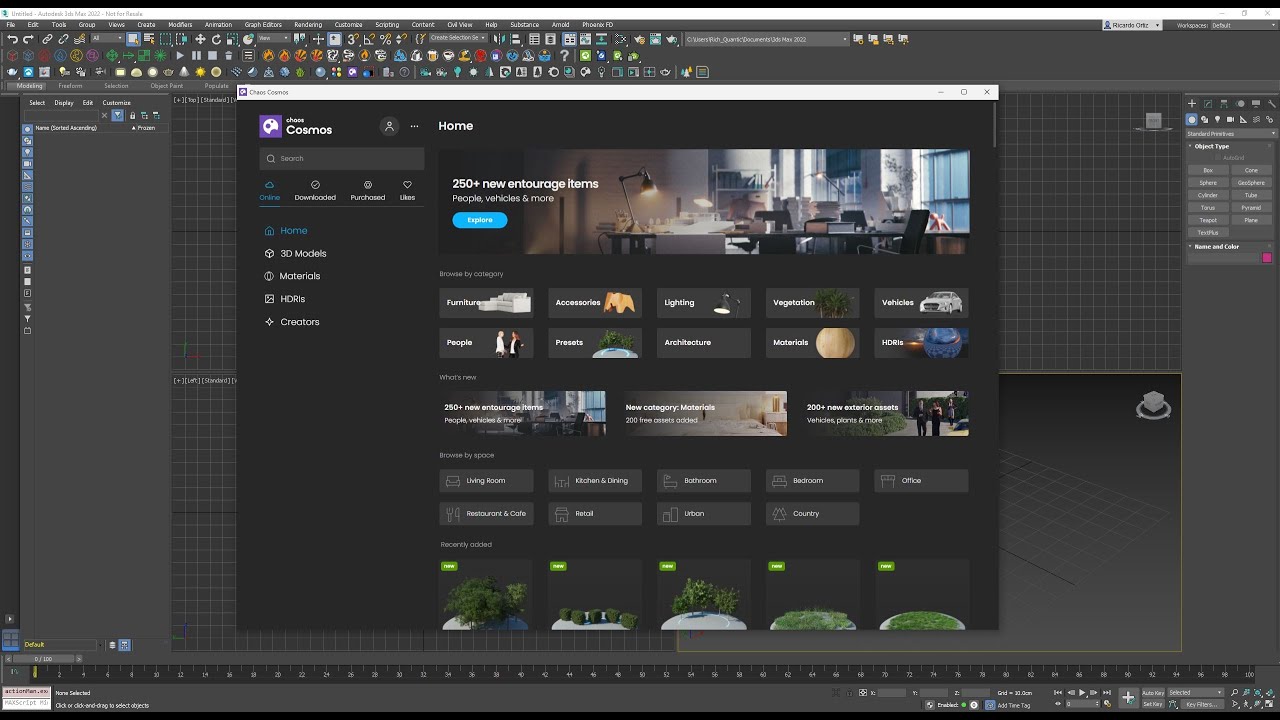Viewport: 1280px width, 720px height.
Task: Create a Teapot primitive button
Action: [x=1208, y=220]
